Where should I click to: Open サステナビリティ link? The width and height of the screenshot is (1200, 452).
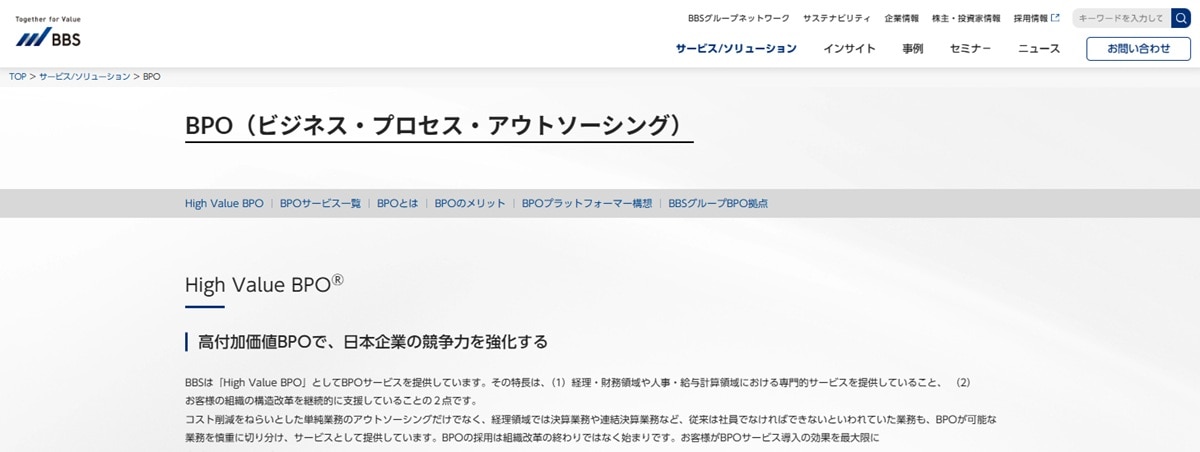[837, 18]
